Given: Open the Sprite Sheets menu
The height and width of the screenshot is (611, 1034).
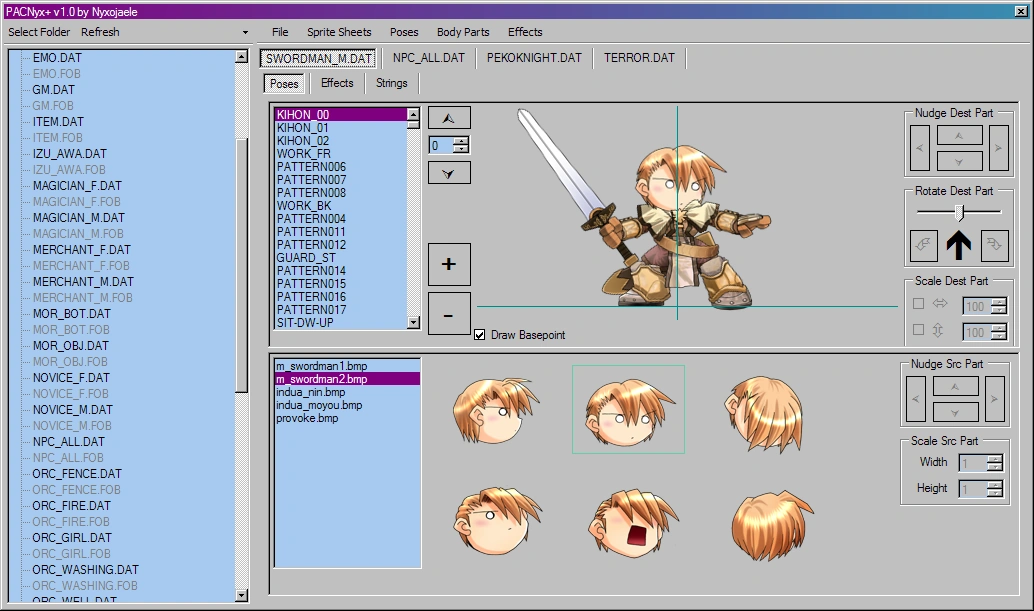Looking at the screenshot, I should point(338,32).
